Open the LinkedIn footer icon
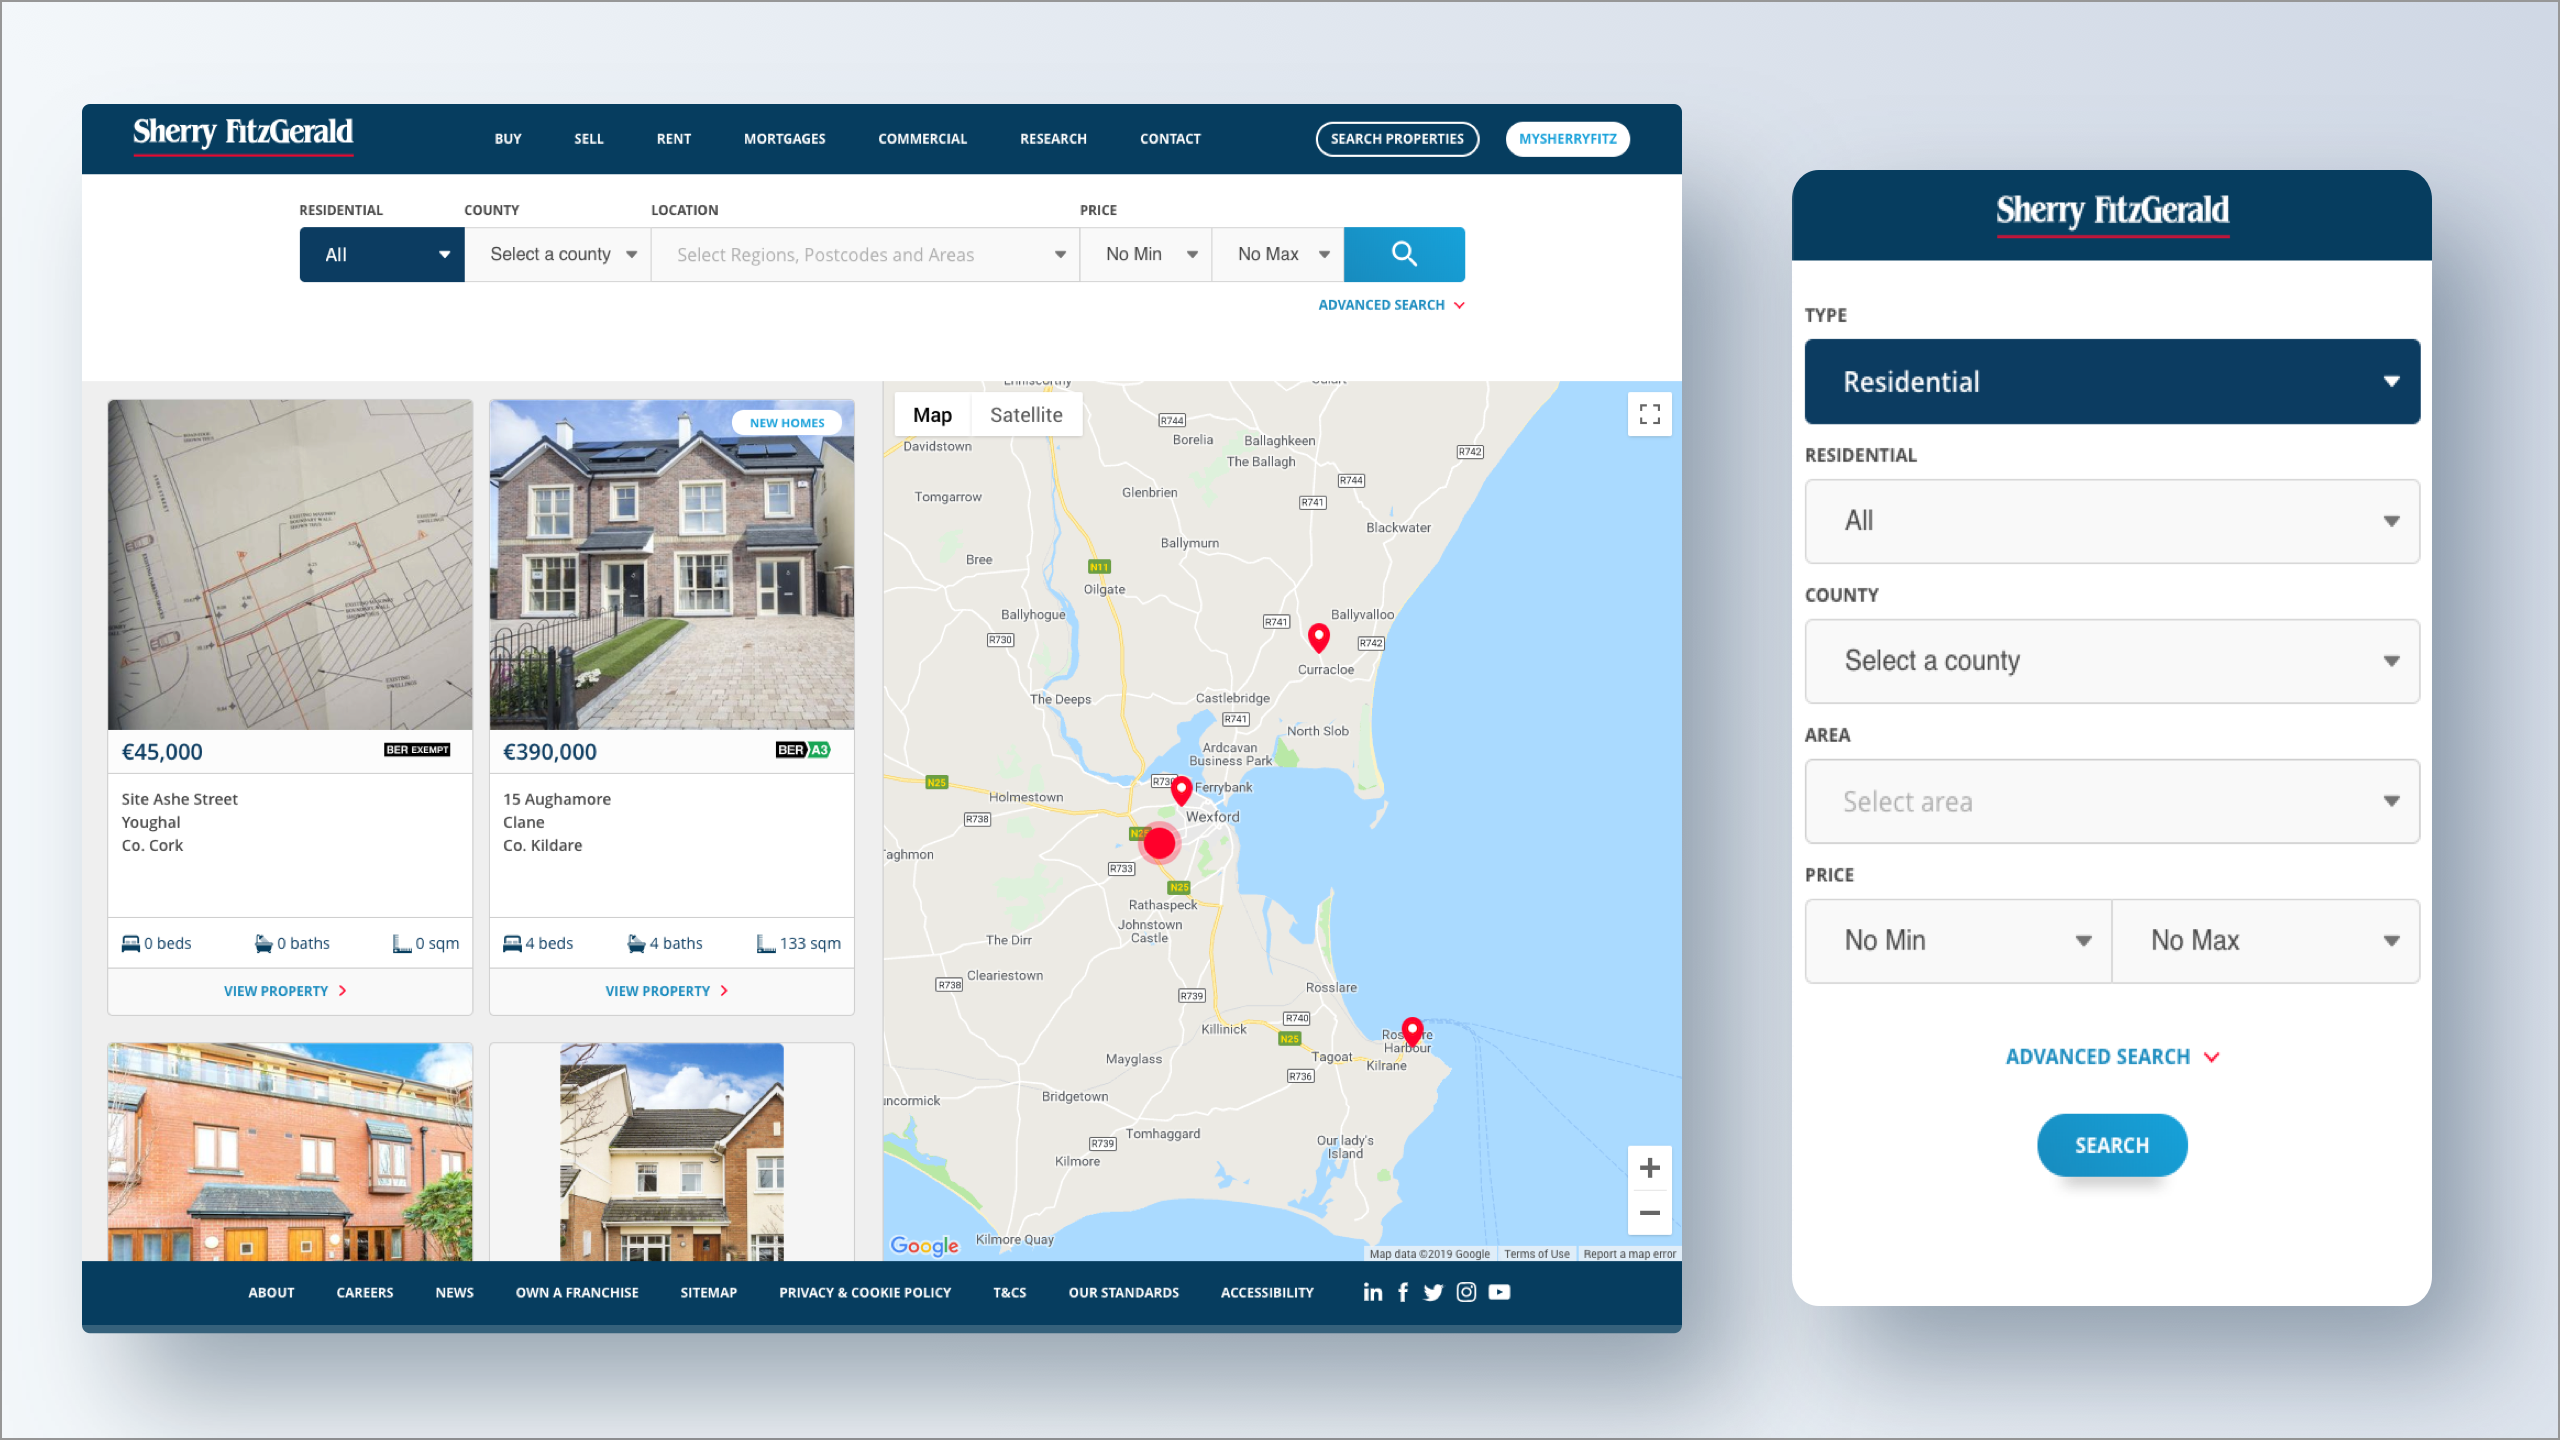Image resolution: width=2560 pixels, height=1440 pixels. tap(1372, 1292)
